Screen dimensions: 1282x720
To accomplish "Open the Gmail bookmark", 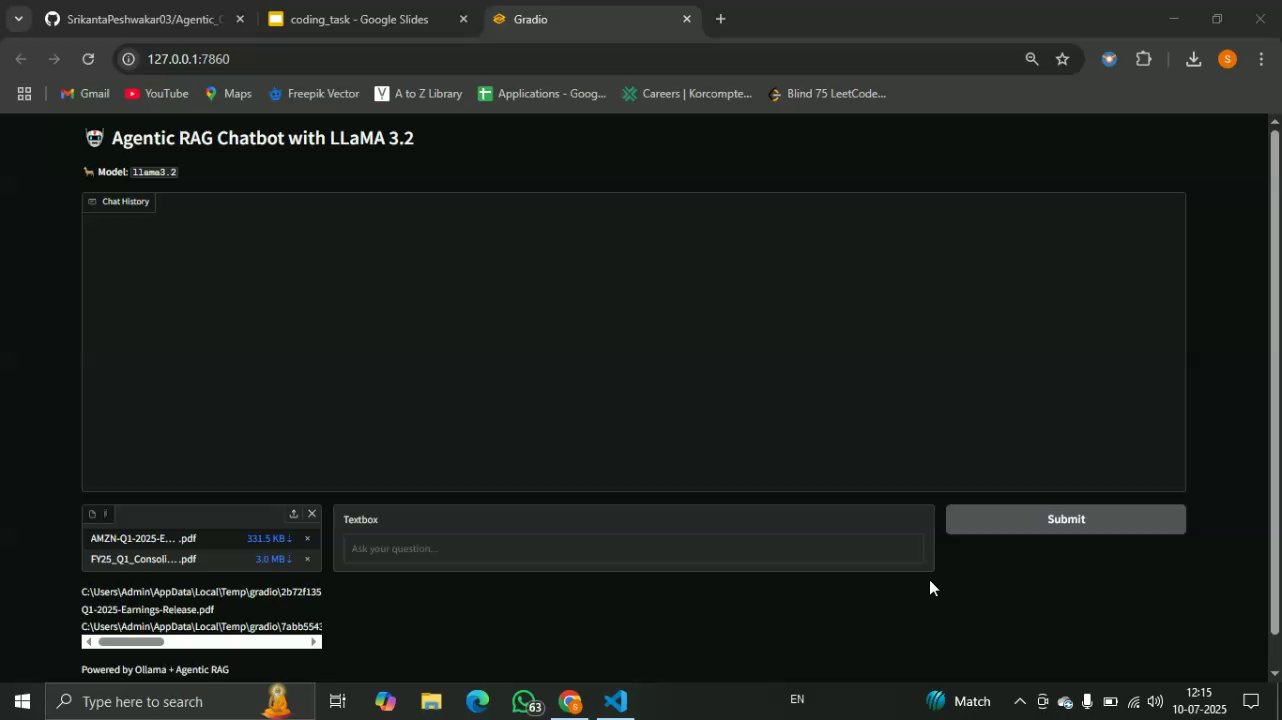I will [x=85, y=94].
